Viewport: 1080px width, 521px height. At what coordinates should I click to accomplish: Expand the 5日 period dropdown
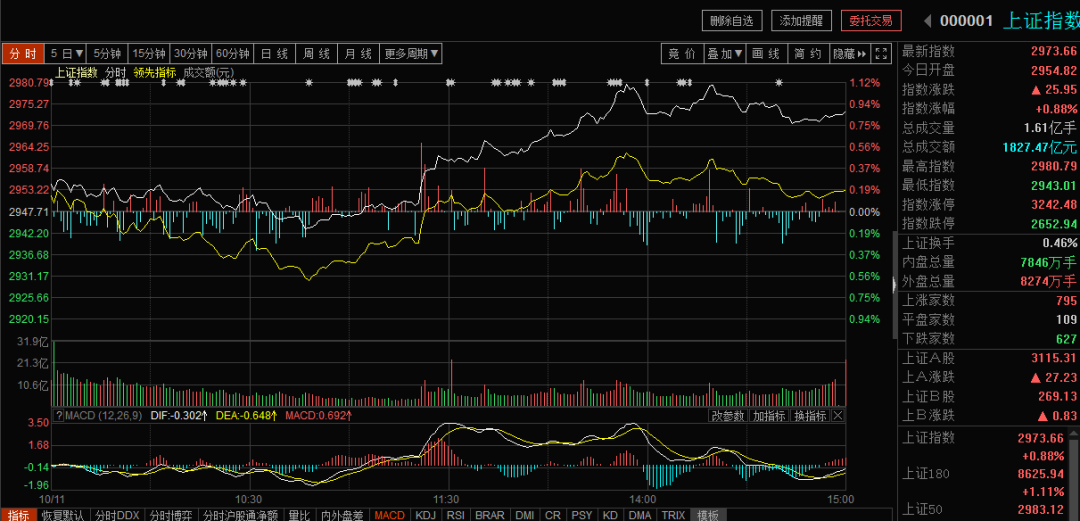[67, 54]
